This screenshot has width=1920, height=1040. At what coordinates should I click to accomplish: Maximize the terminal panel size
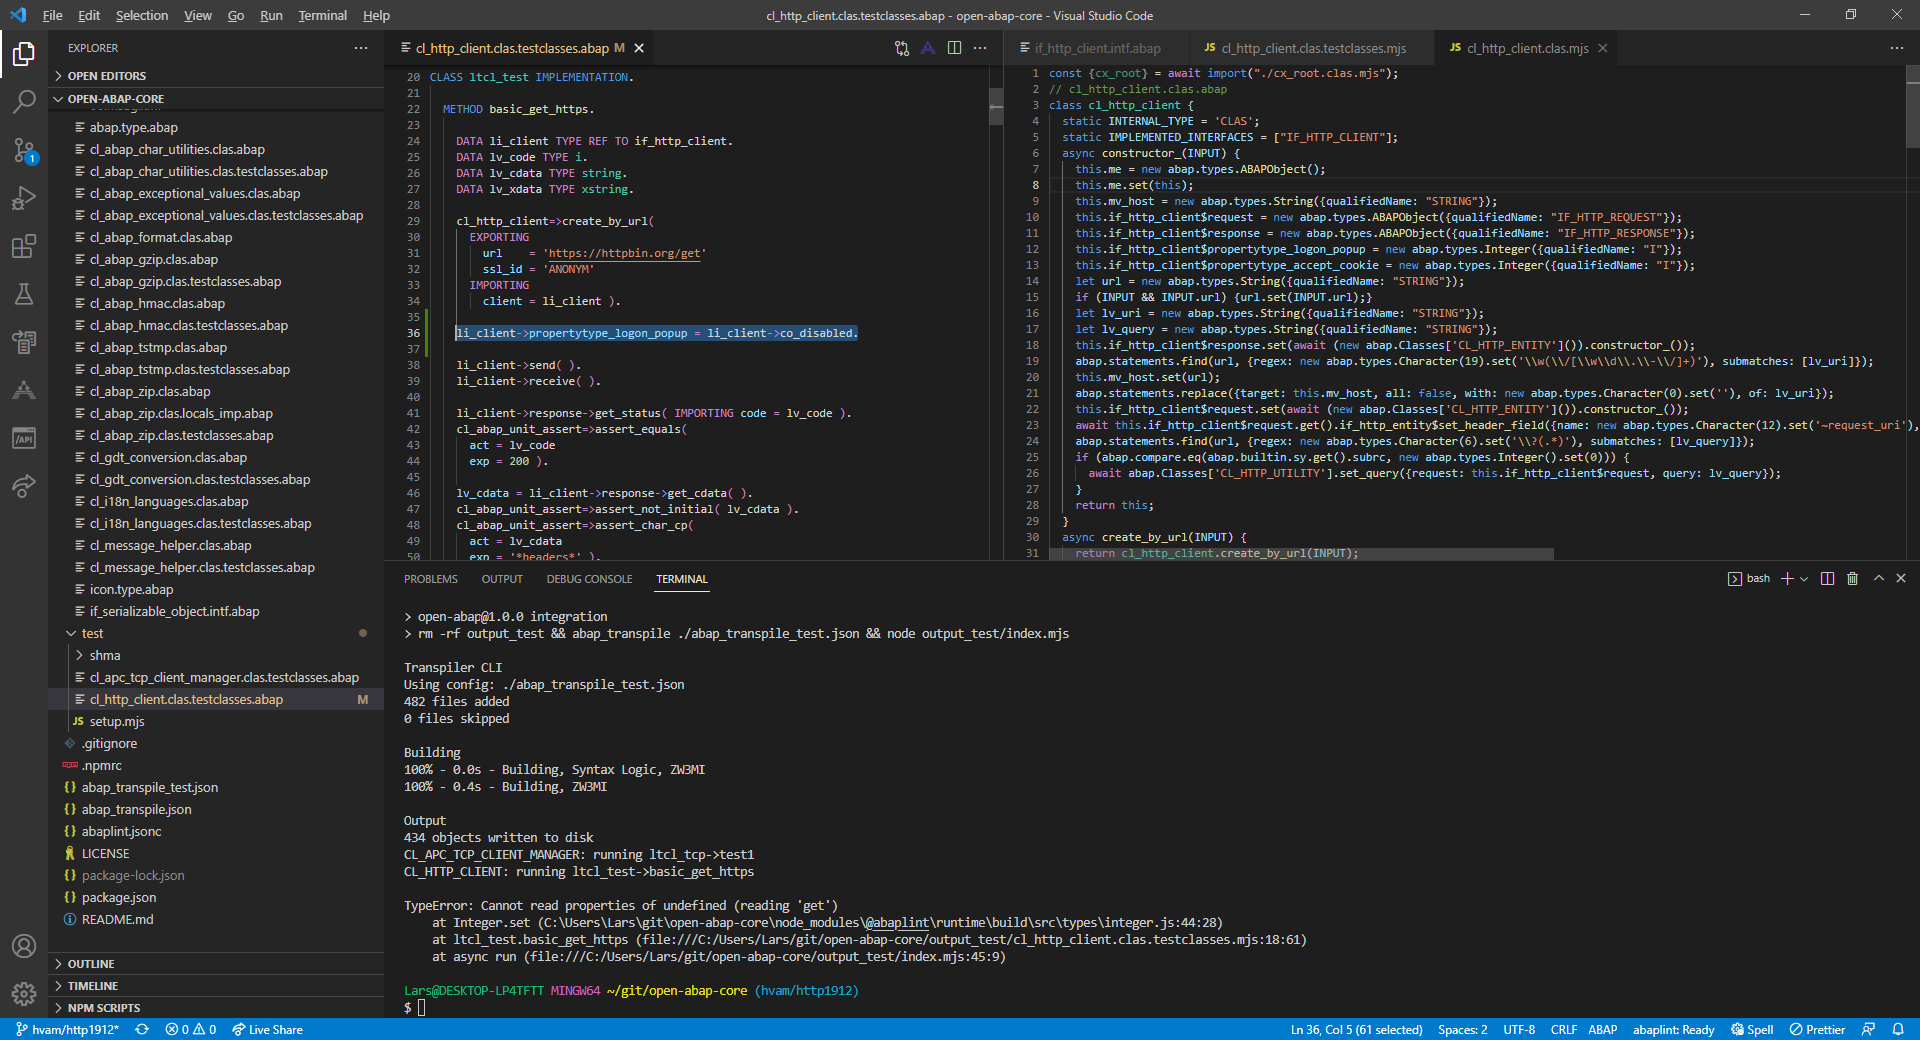[1878, 579]
